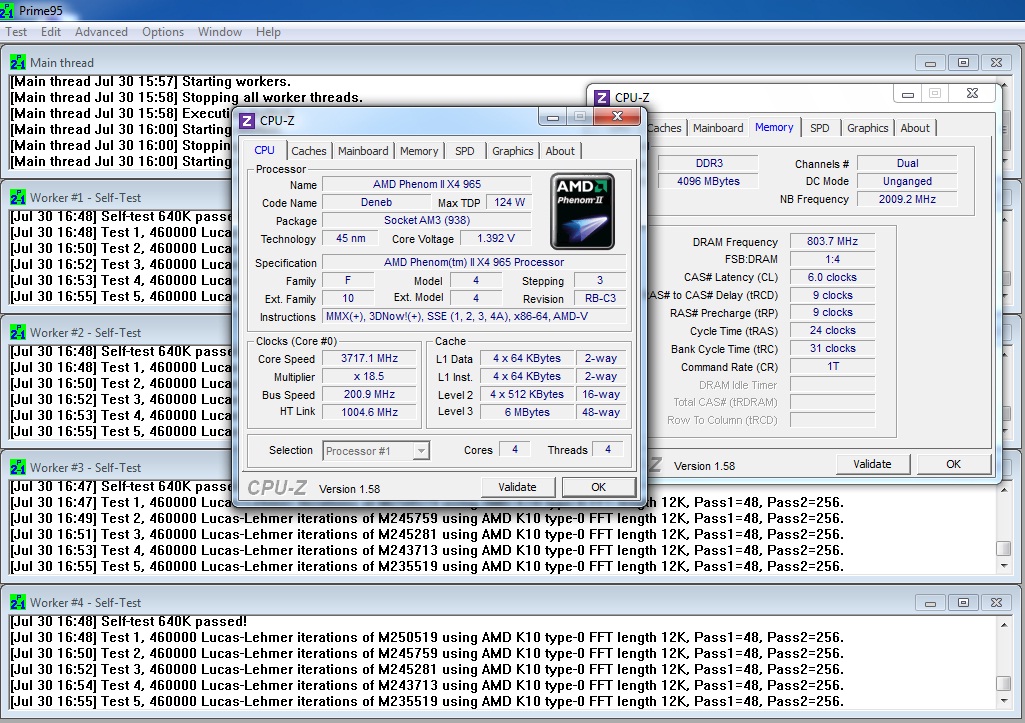Image resolution: width=1025 pixels, height=723 pixels.
Task: Open the Window menu
Action: (220, 31)
